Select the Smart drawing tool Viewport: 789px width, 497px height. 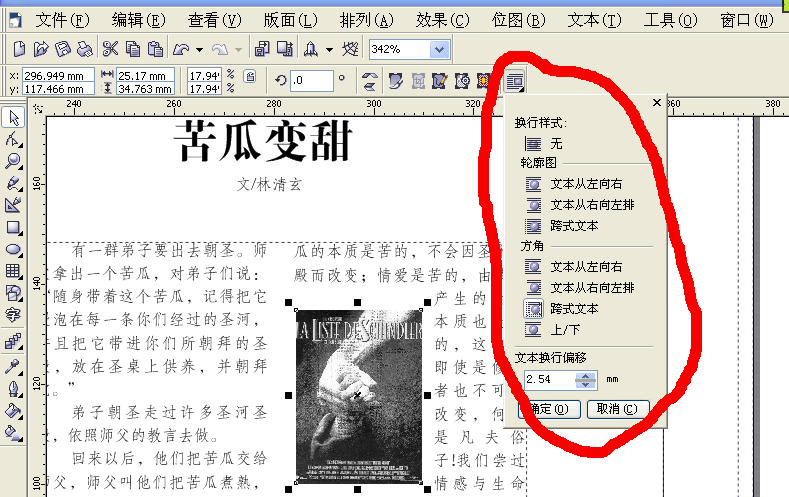pos(14,205)
